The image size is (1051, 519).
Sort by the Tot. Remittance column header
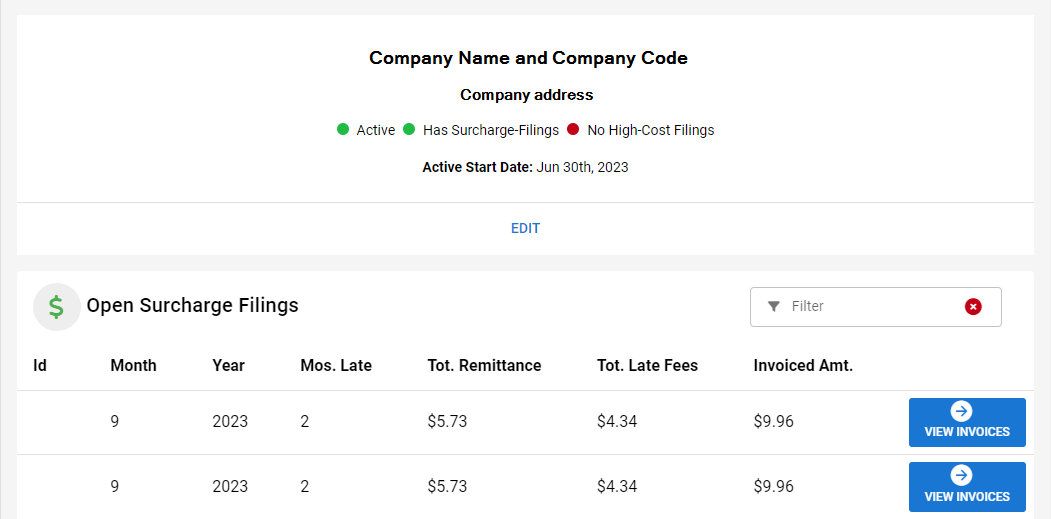484,365
